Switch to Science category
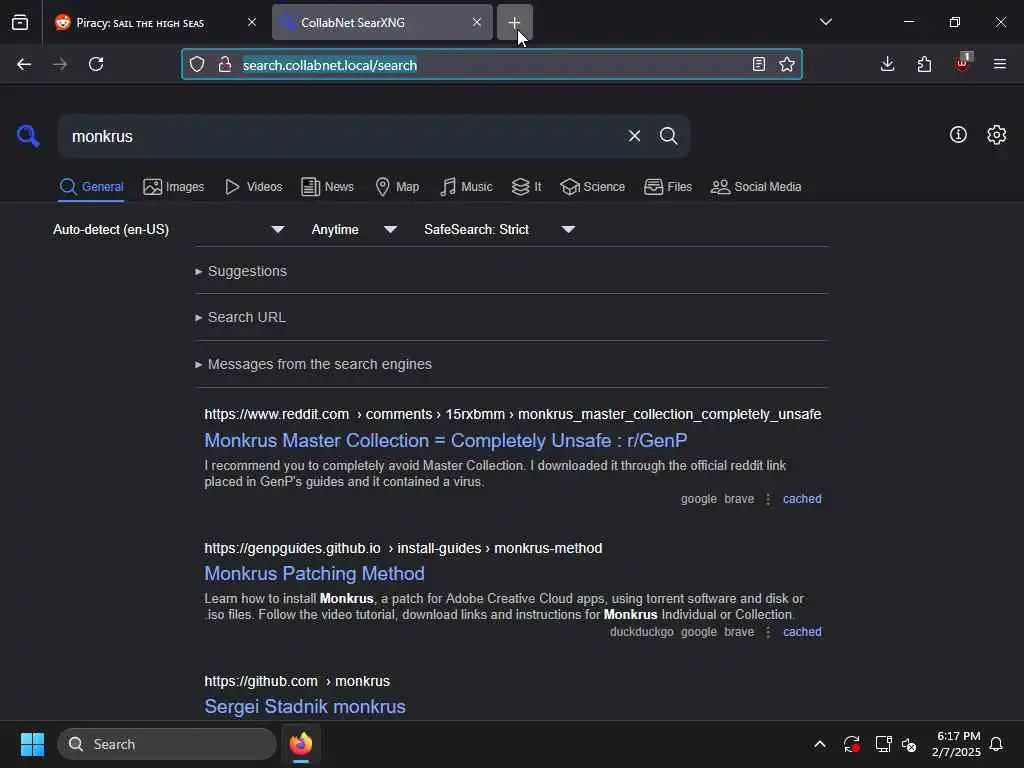Image resolution: width=1024 pixels, height=768 pixels. tap(592, 187)
